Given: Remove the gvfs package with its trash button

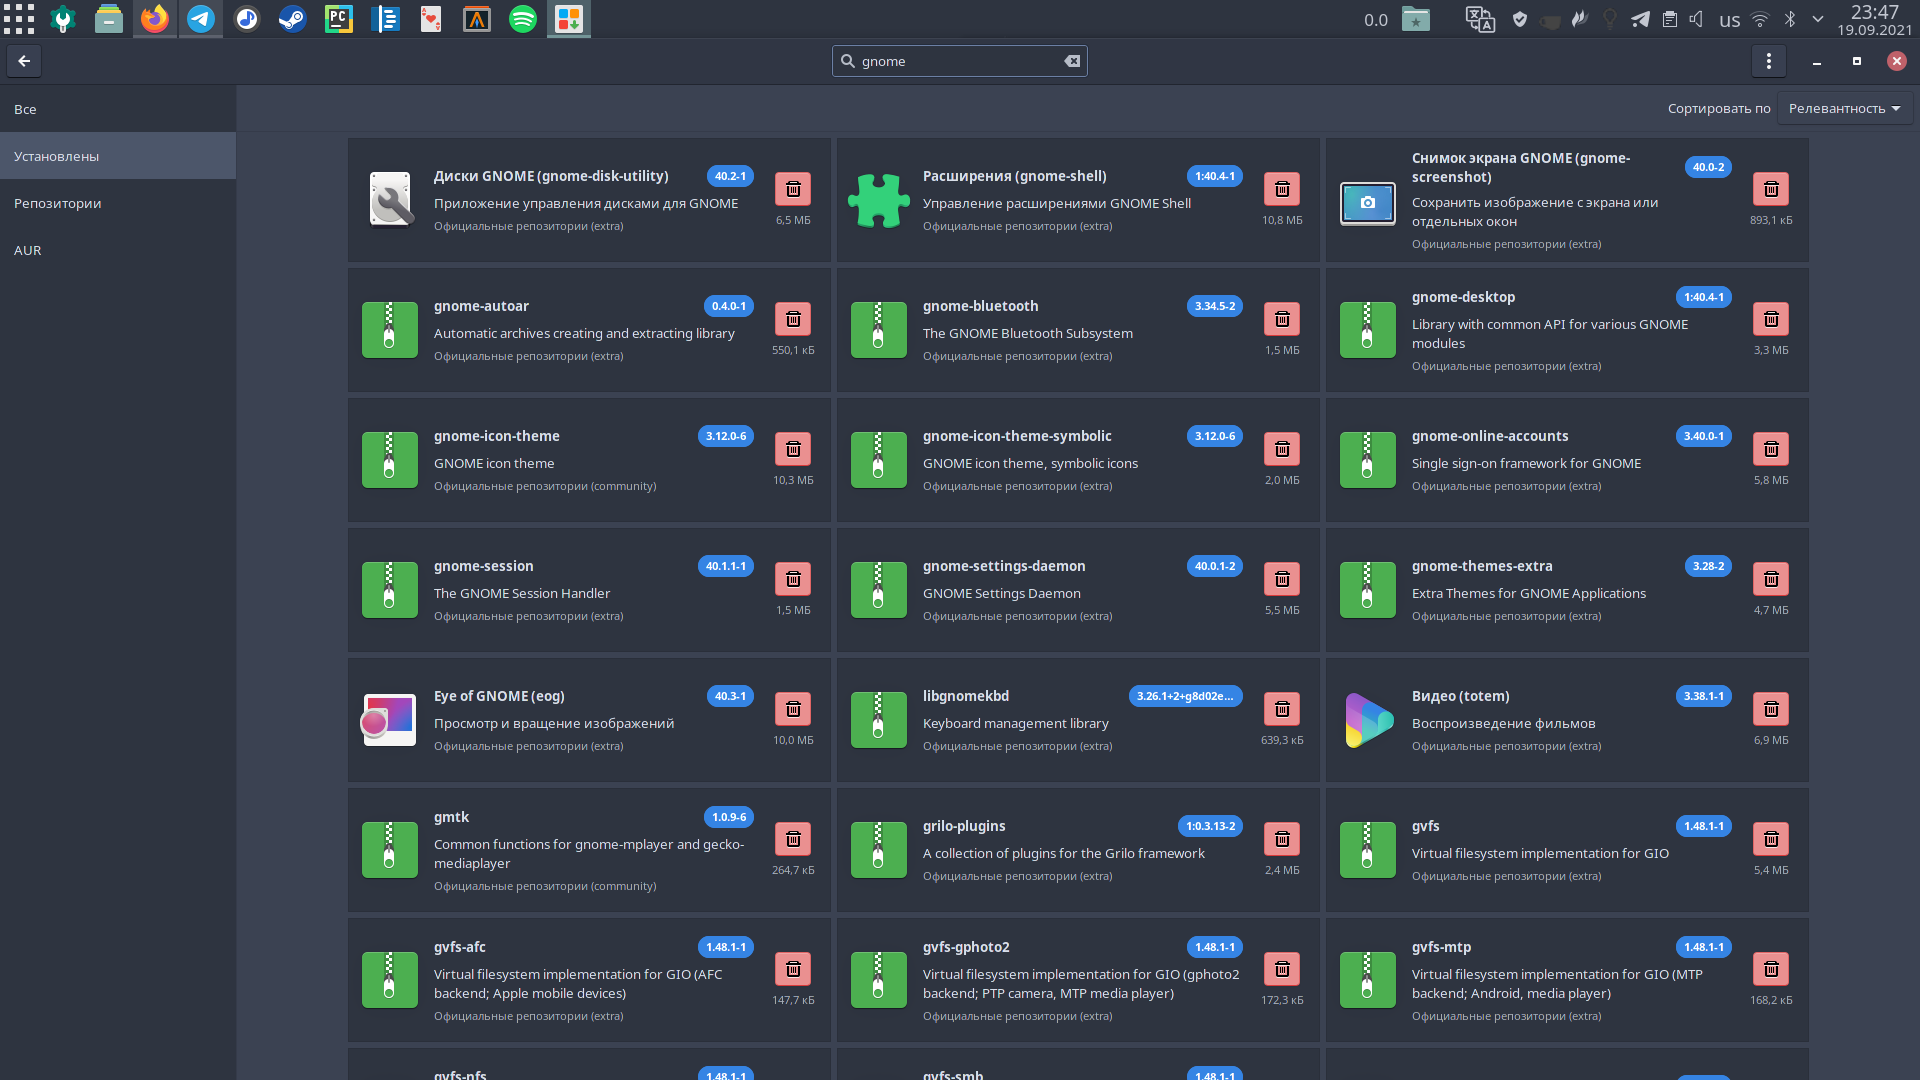Looking at the screenshot, I should coord(1771,839).
